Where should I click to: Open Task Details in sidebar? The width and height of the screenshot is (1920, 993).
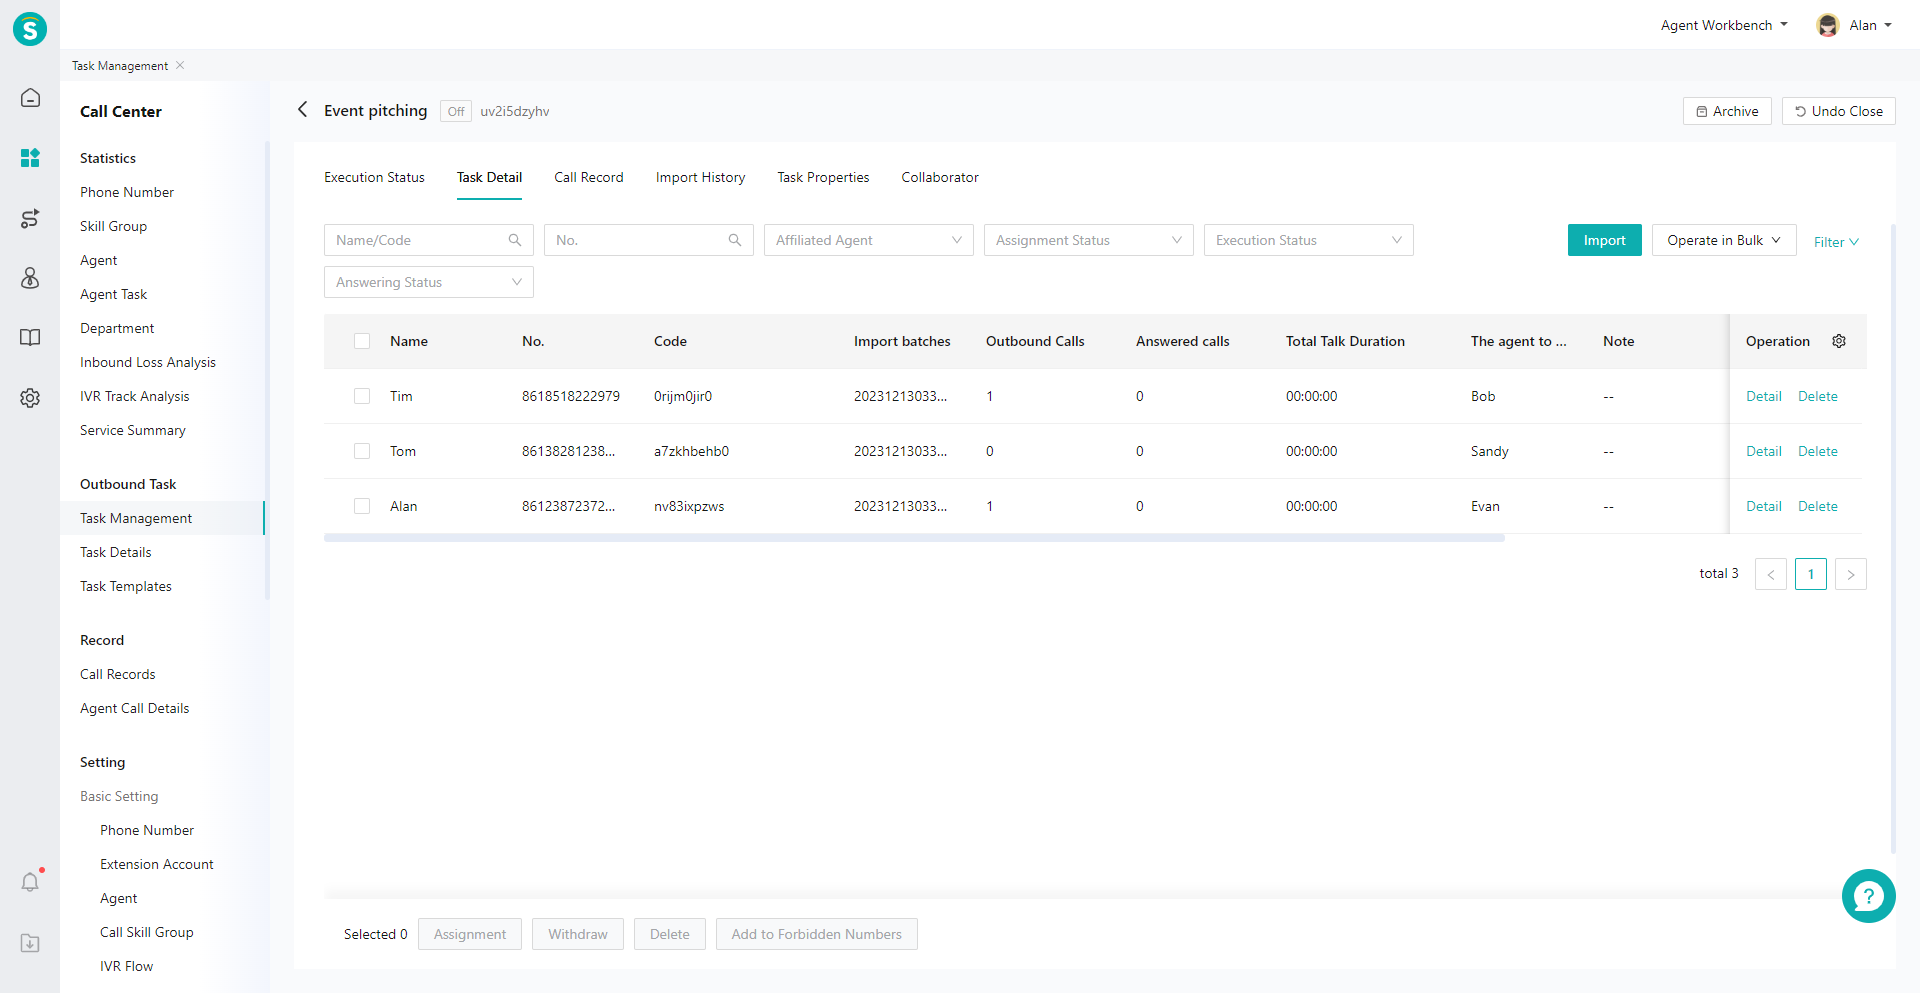[x=116, y=552]
